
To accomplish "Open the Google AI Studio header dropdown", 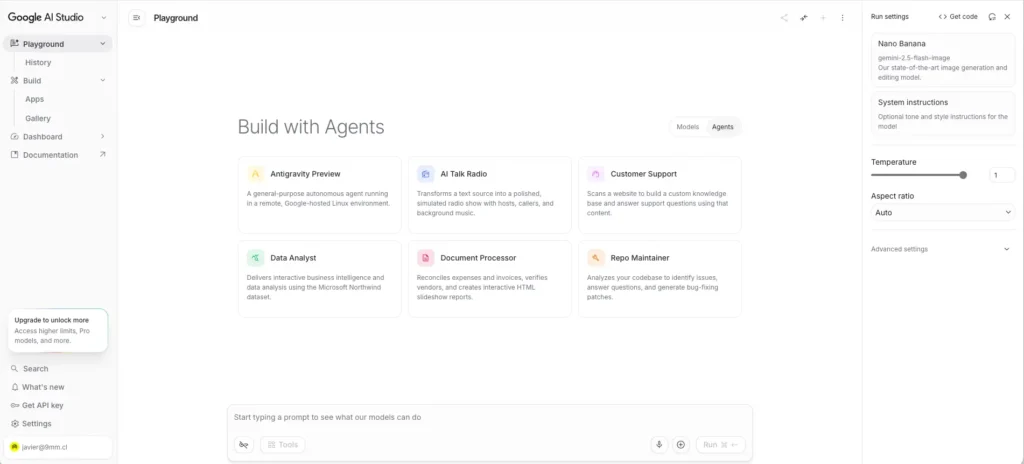I will point(103,18).
